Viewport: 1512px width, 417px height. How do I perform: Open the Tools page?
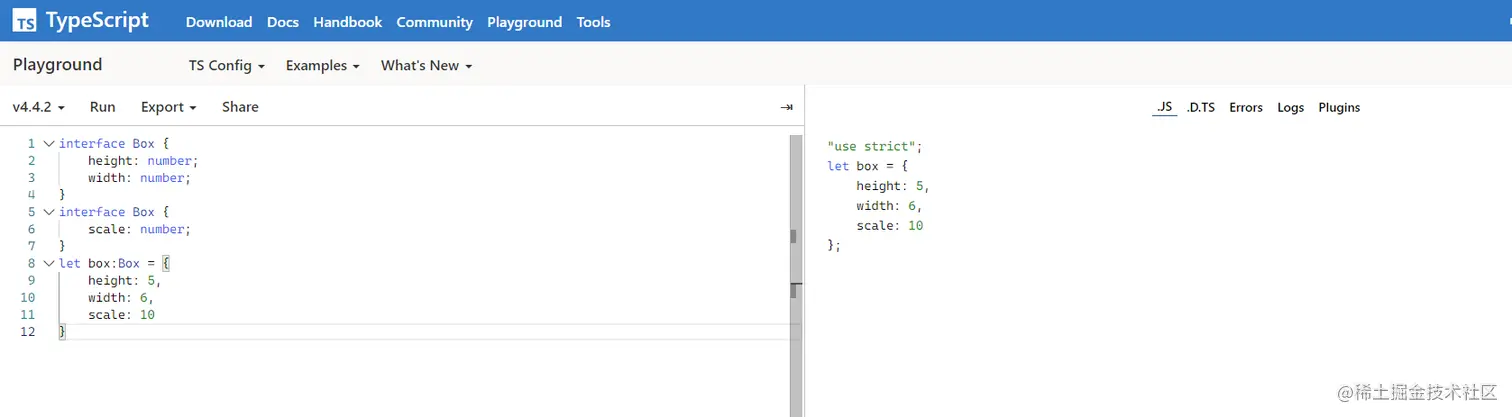tap(593, 22)
